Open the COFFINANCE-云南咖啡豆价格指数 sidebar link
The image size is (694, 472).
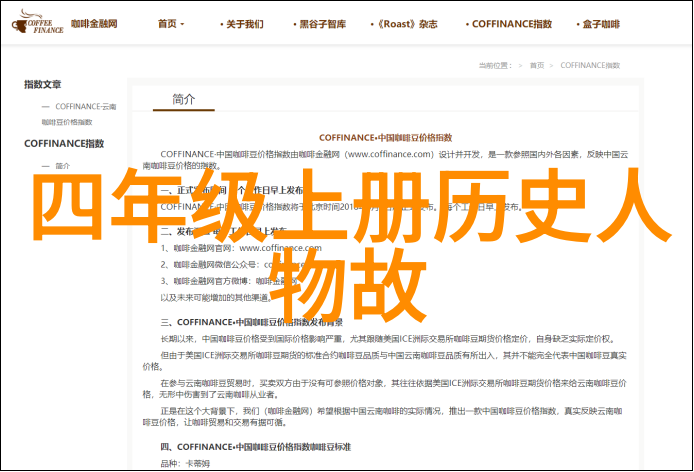79,114
